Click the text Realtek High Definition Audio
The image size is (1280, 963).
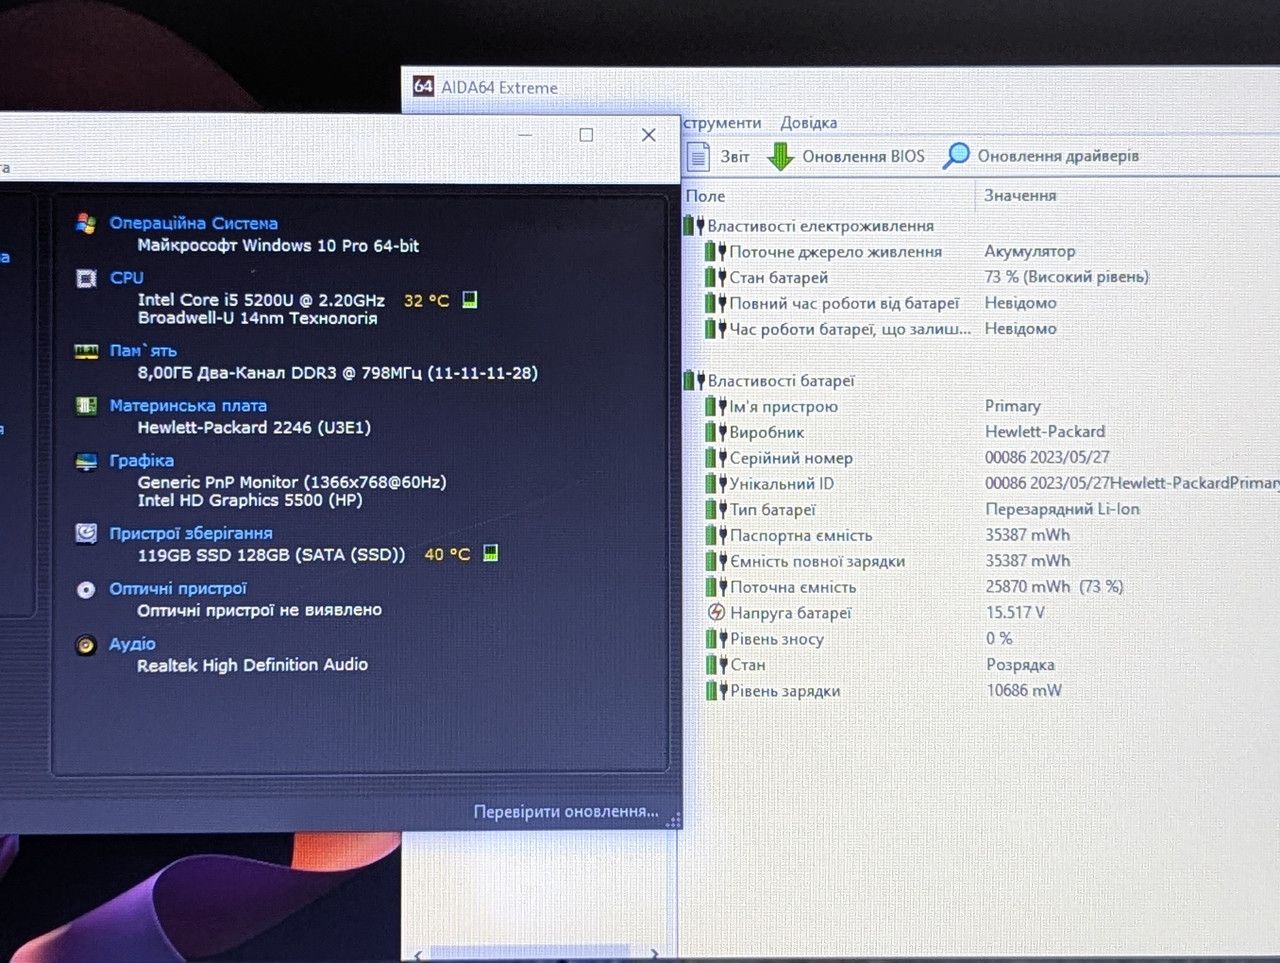pos(253,665)
